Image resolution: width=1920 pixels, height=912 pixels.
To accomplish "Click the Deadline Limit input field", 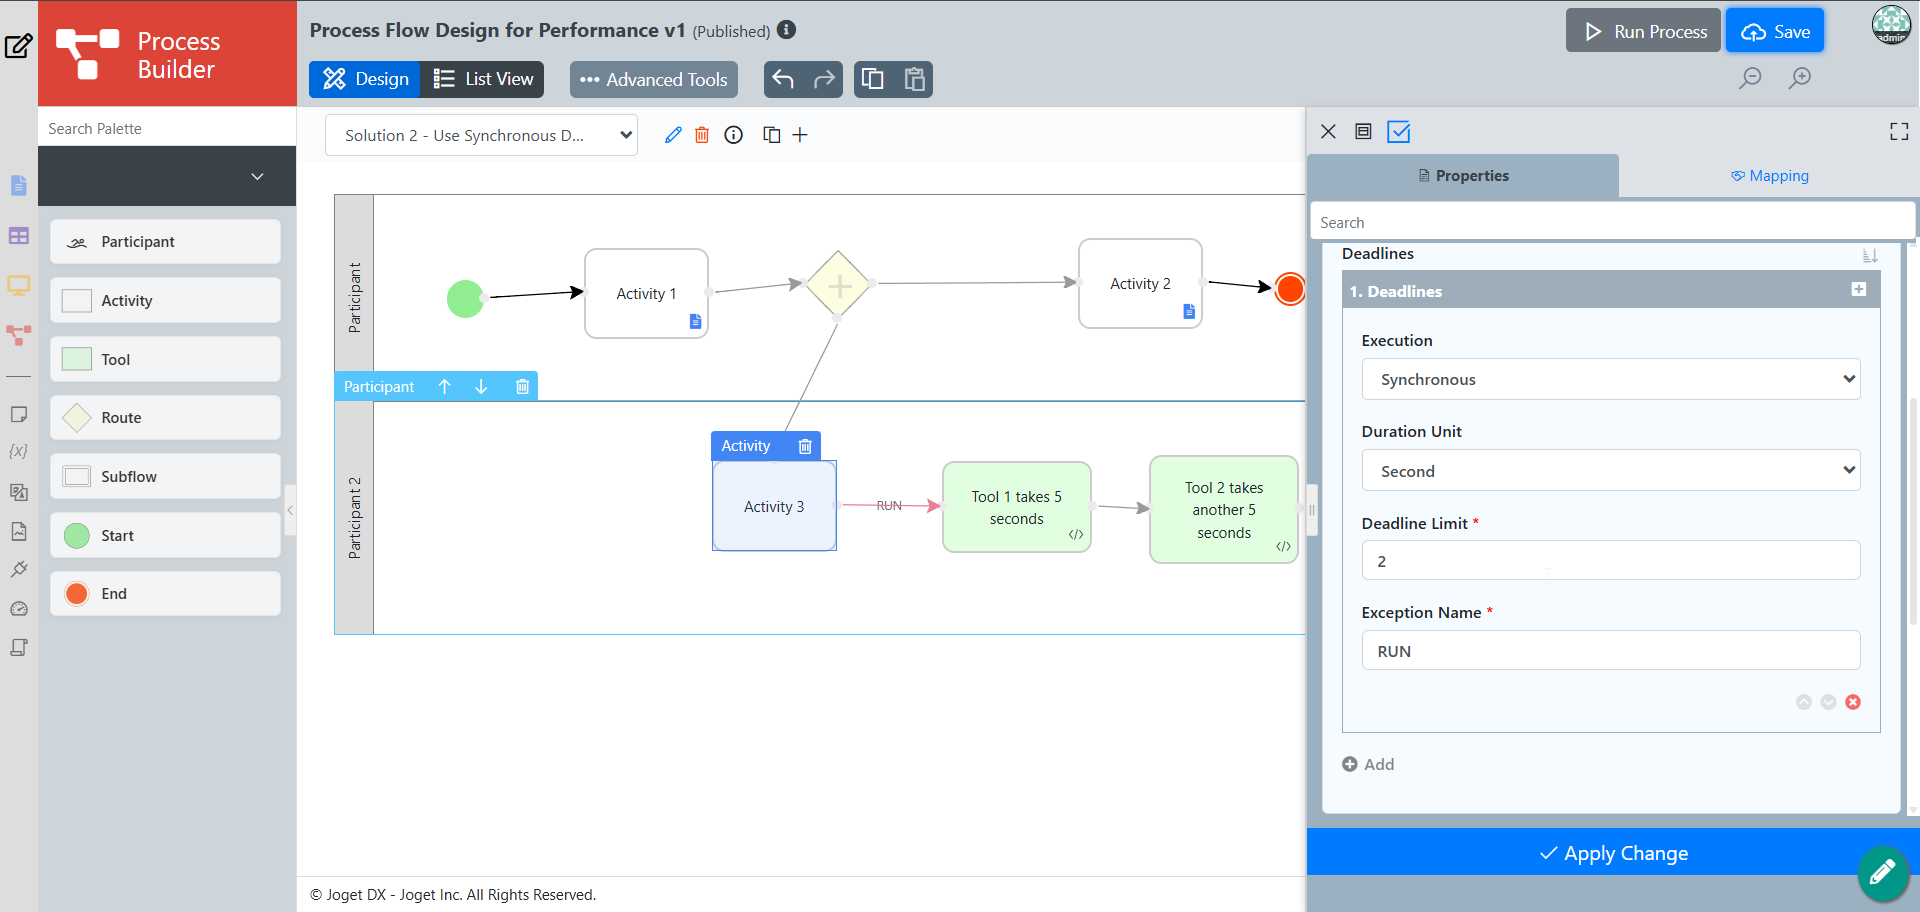I will [1611, 560].
